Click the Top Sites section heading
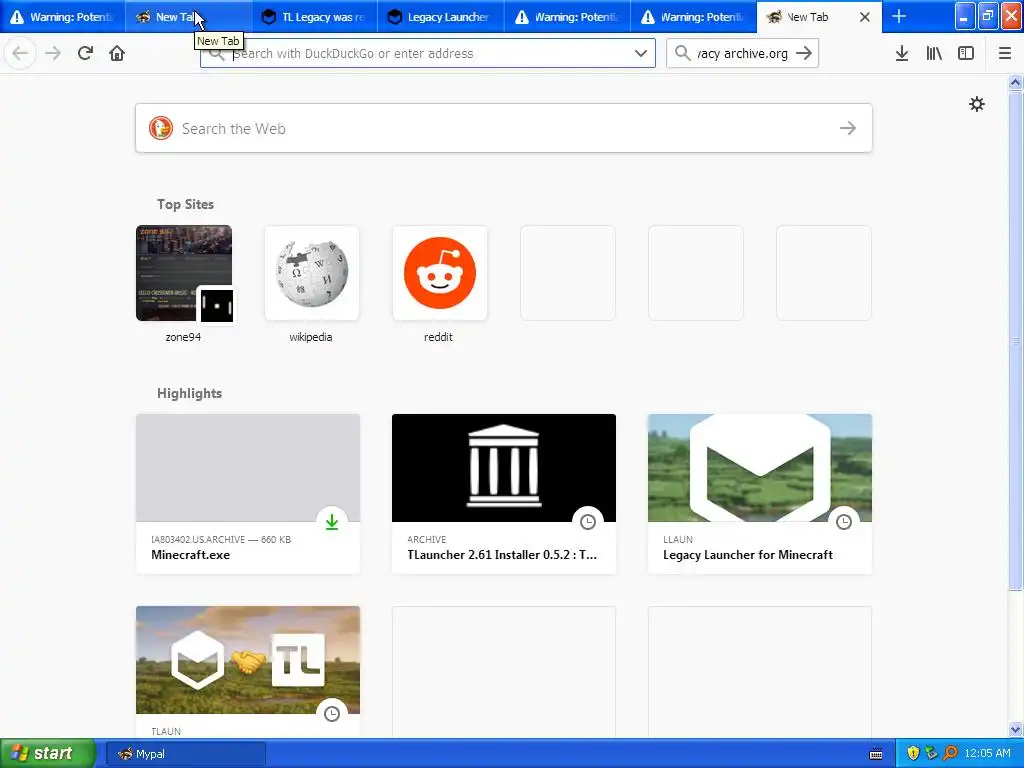The image size is (1024, 768). (x=185, y=204)
